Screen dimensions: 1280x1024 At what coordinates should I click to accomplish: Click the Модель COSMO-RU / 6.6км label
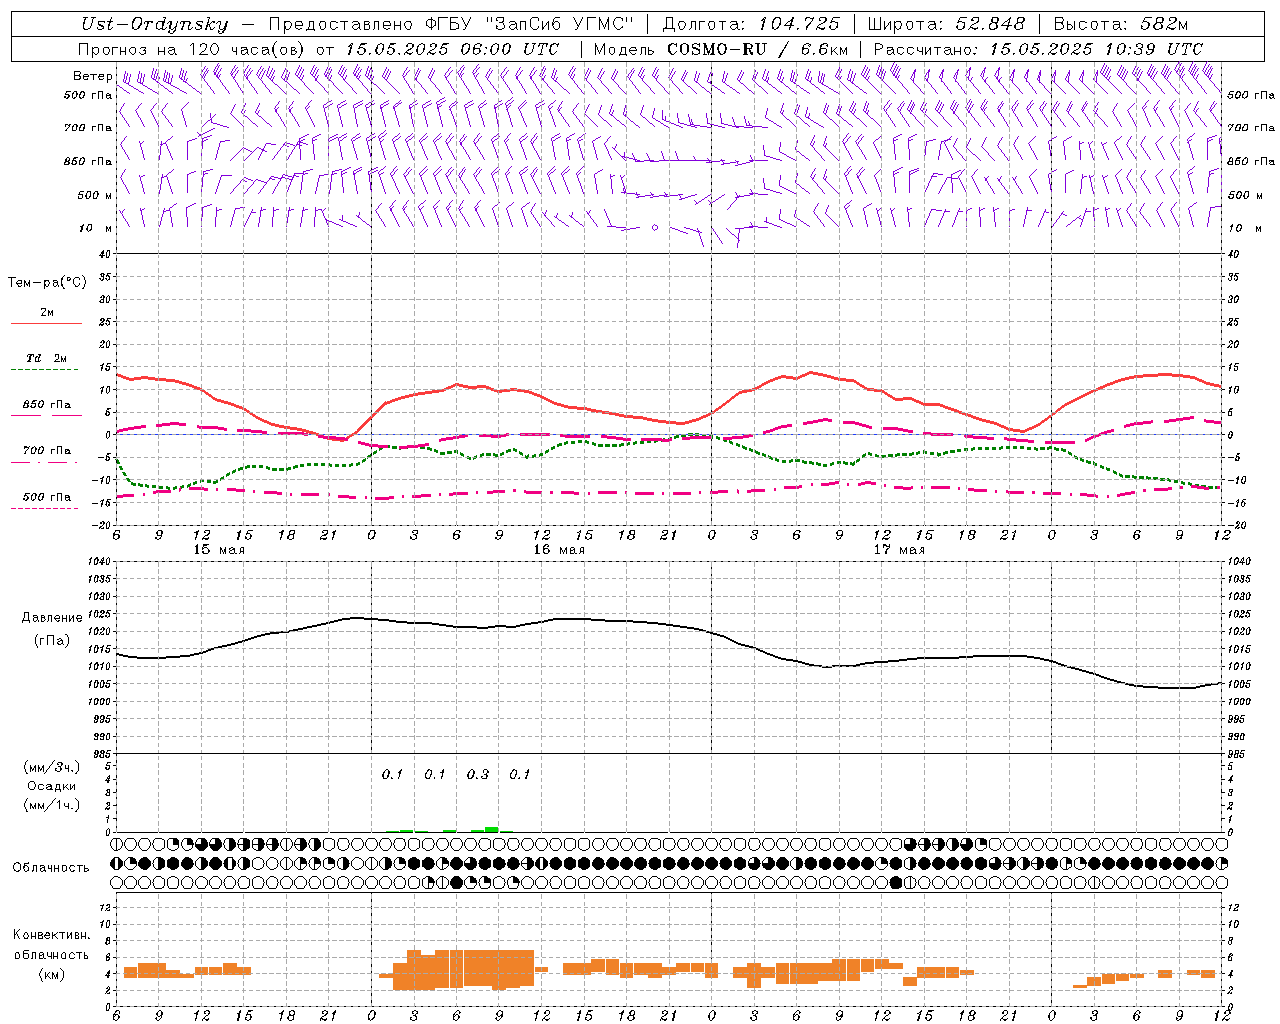pyautogui.click(x=721, y=49)
